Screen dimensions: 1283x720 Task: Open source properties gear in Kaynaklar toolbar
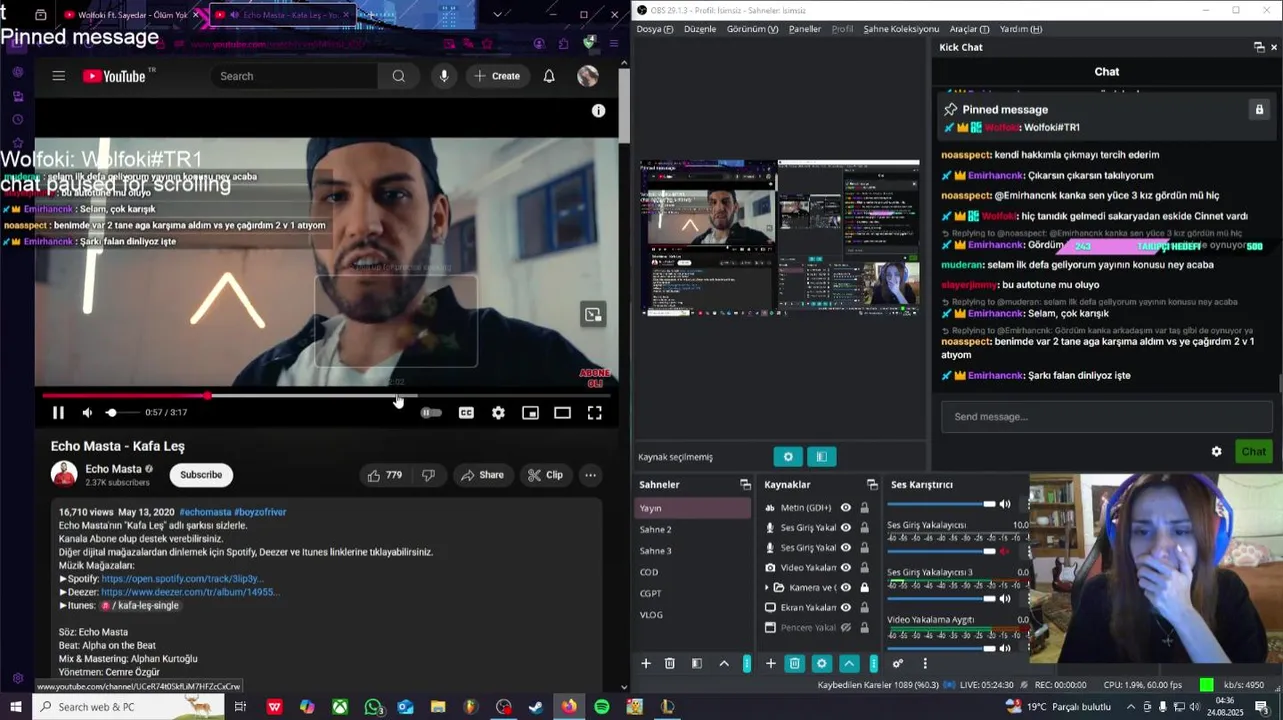821,663
